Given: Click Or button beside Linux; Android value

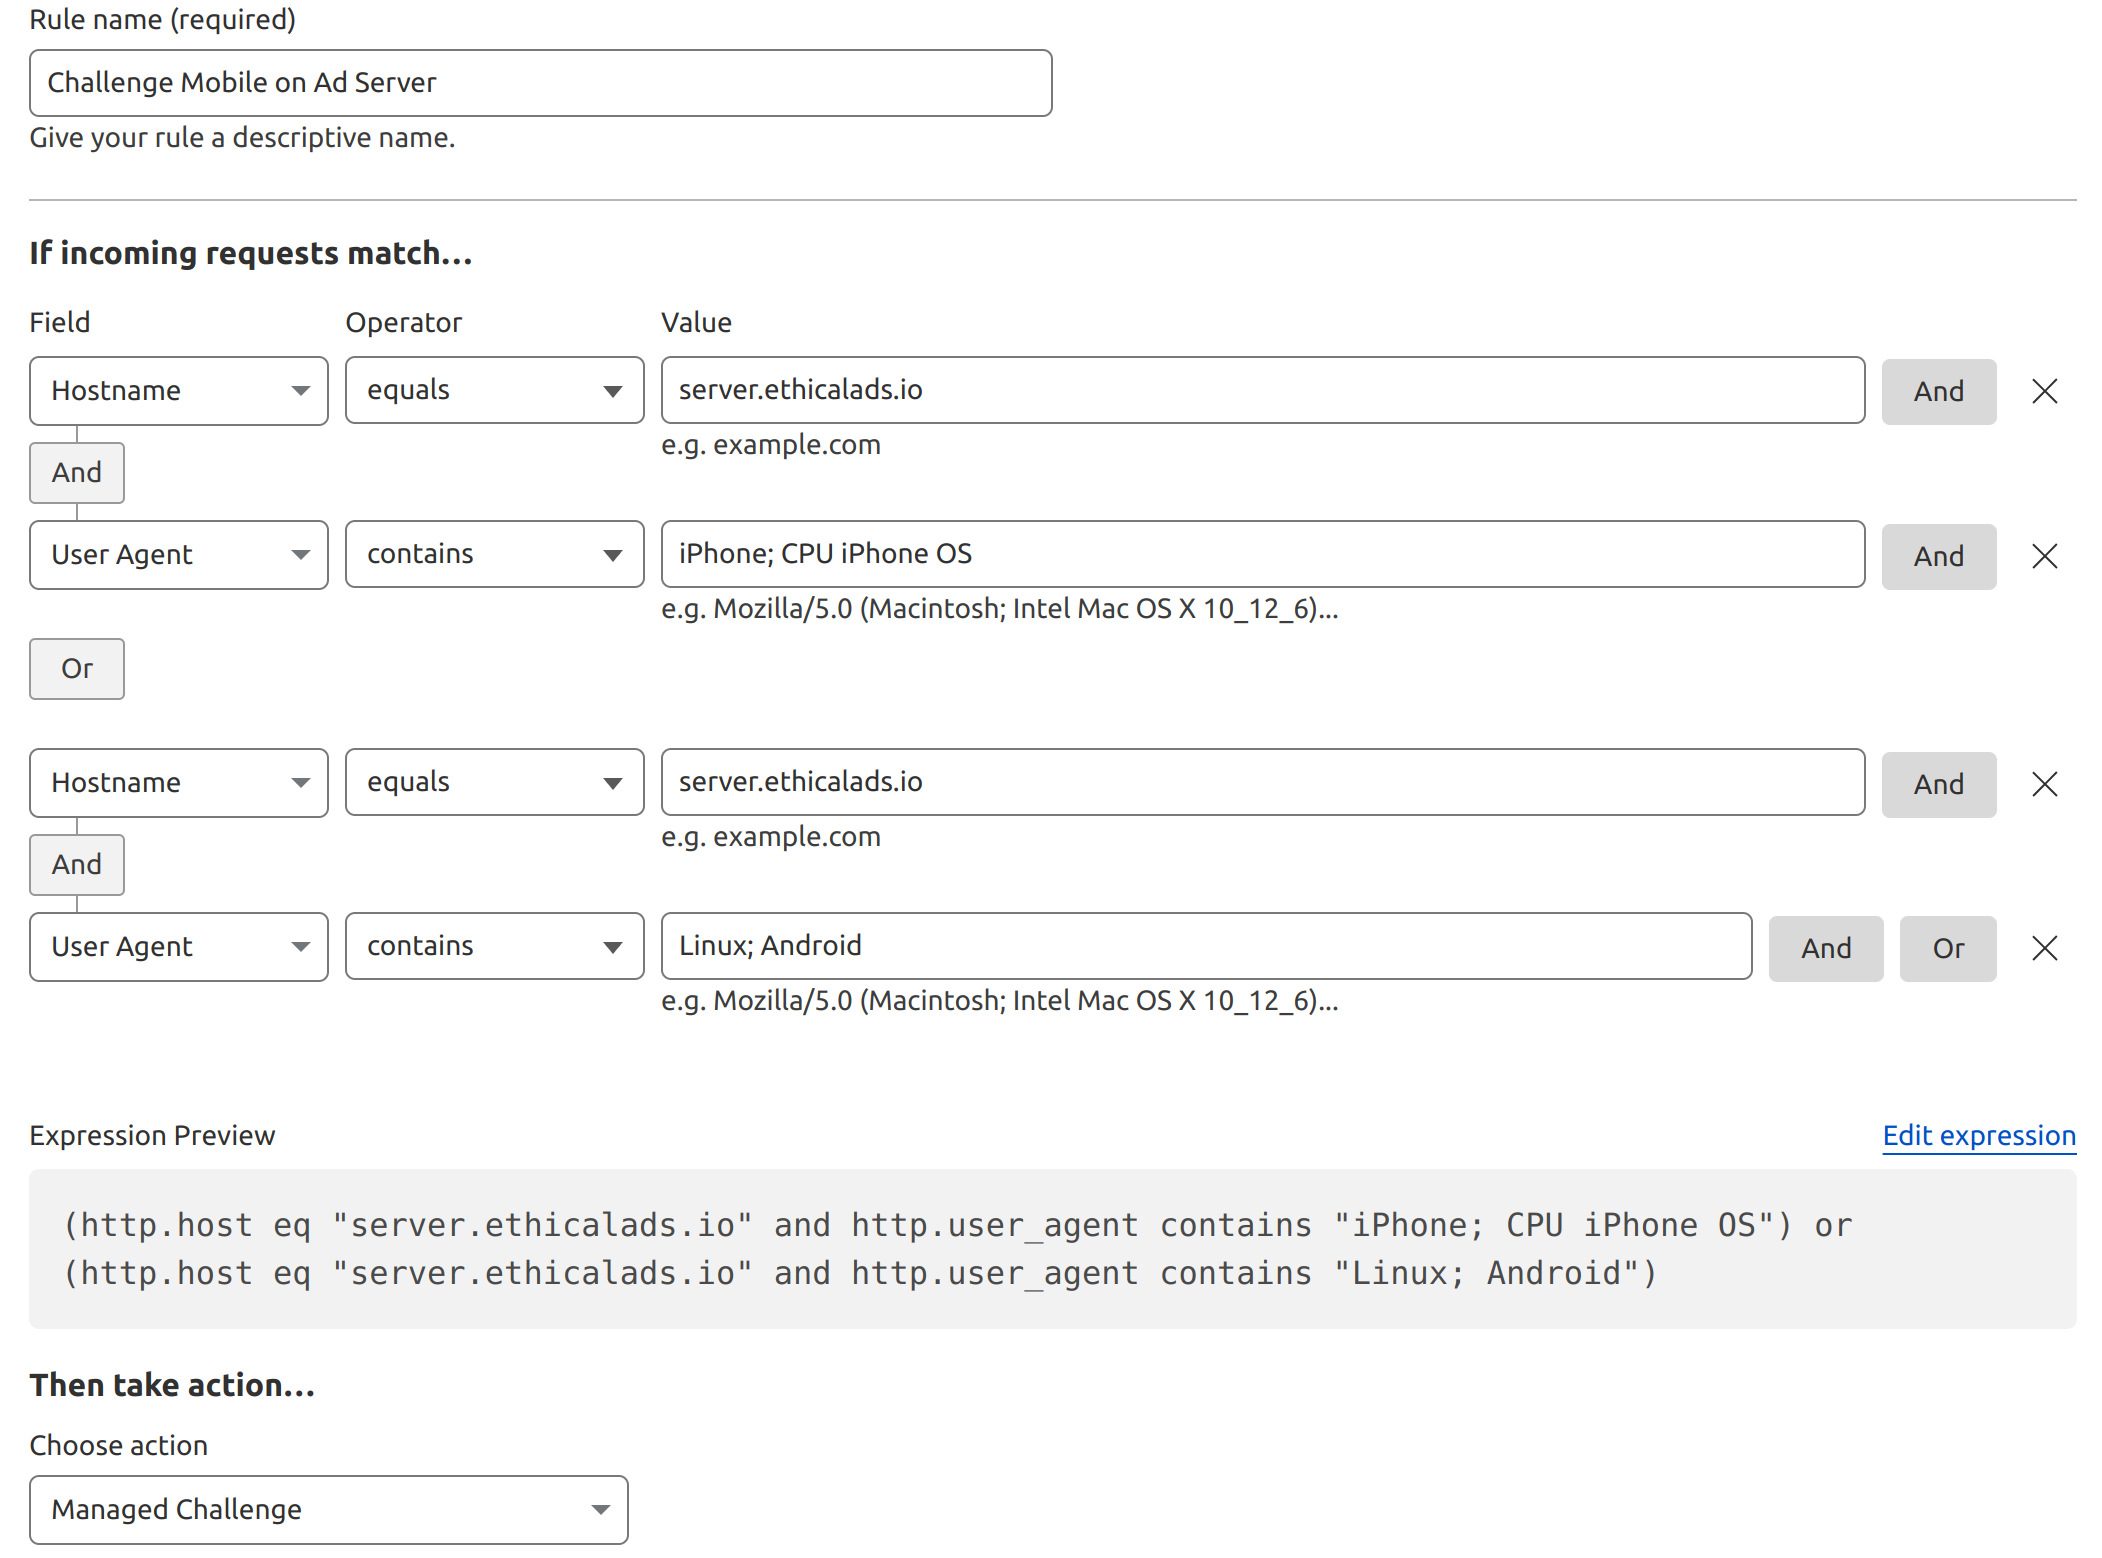Looking at the screenshot, I should coord(1948,949).
